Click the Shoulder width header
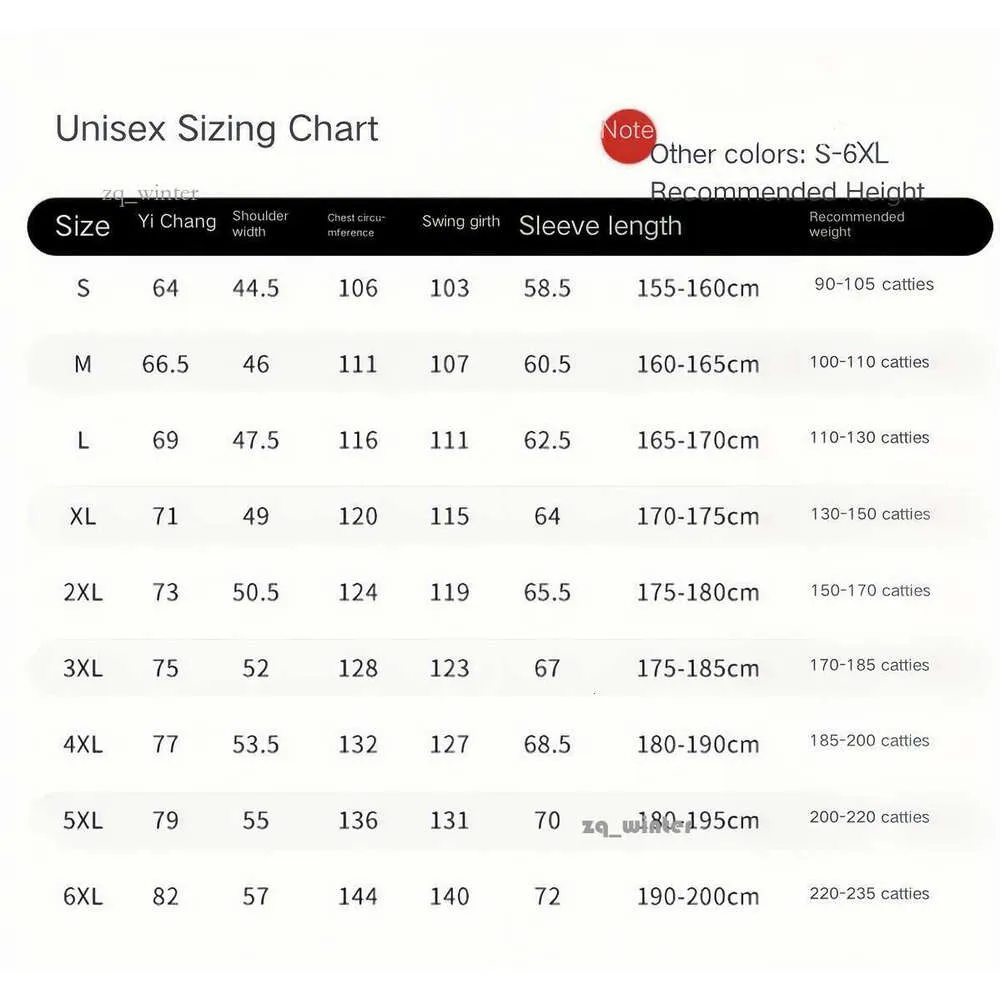Image resolution: width=1000 pixels, height=1000 pixels. pyautogui.click(x=260, y=223)
